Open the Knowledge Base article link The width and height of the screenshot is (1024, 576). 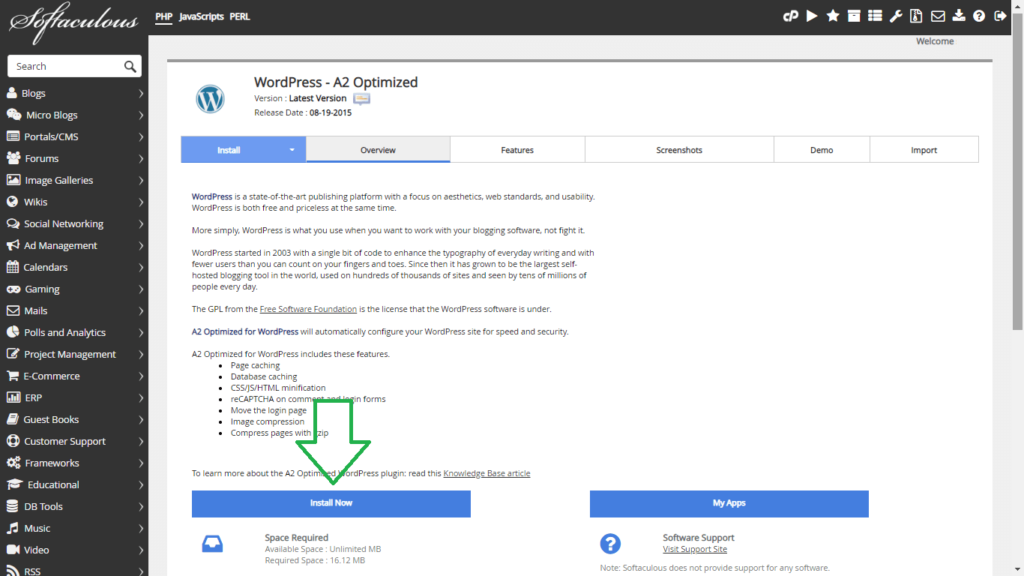487,473
